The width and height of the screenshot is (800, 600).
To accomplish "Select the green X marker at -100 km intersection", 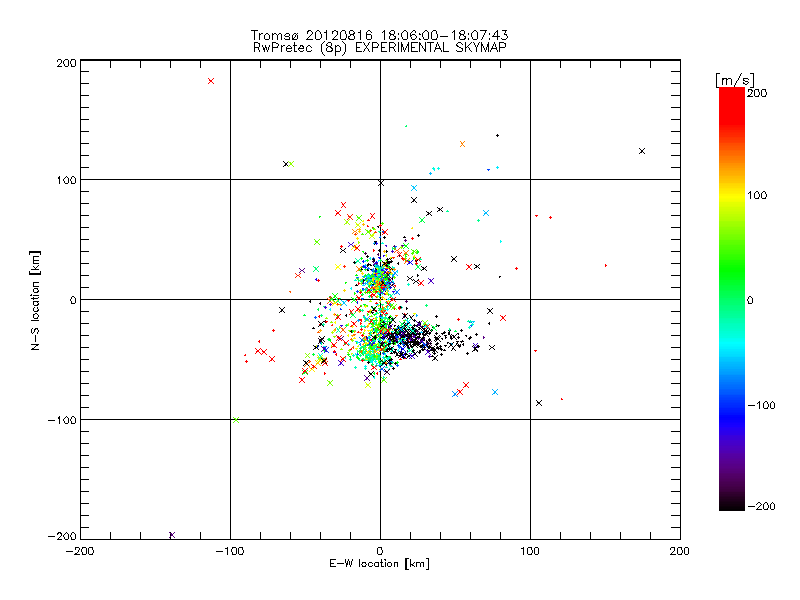I will tap(236, 420).
